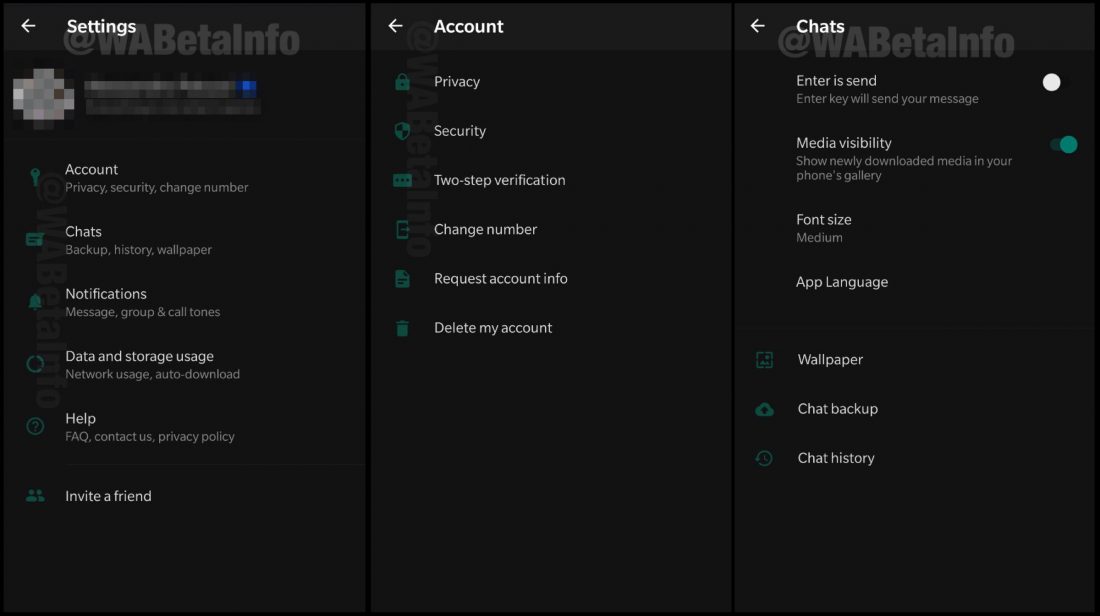This screenshot has width=1100, height=616.
Task: Click the back arrow in Settings header
Action: coord(28,26)
